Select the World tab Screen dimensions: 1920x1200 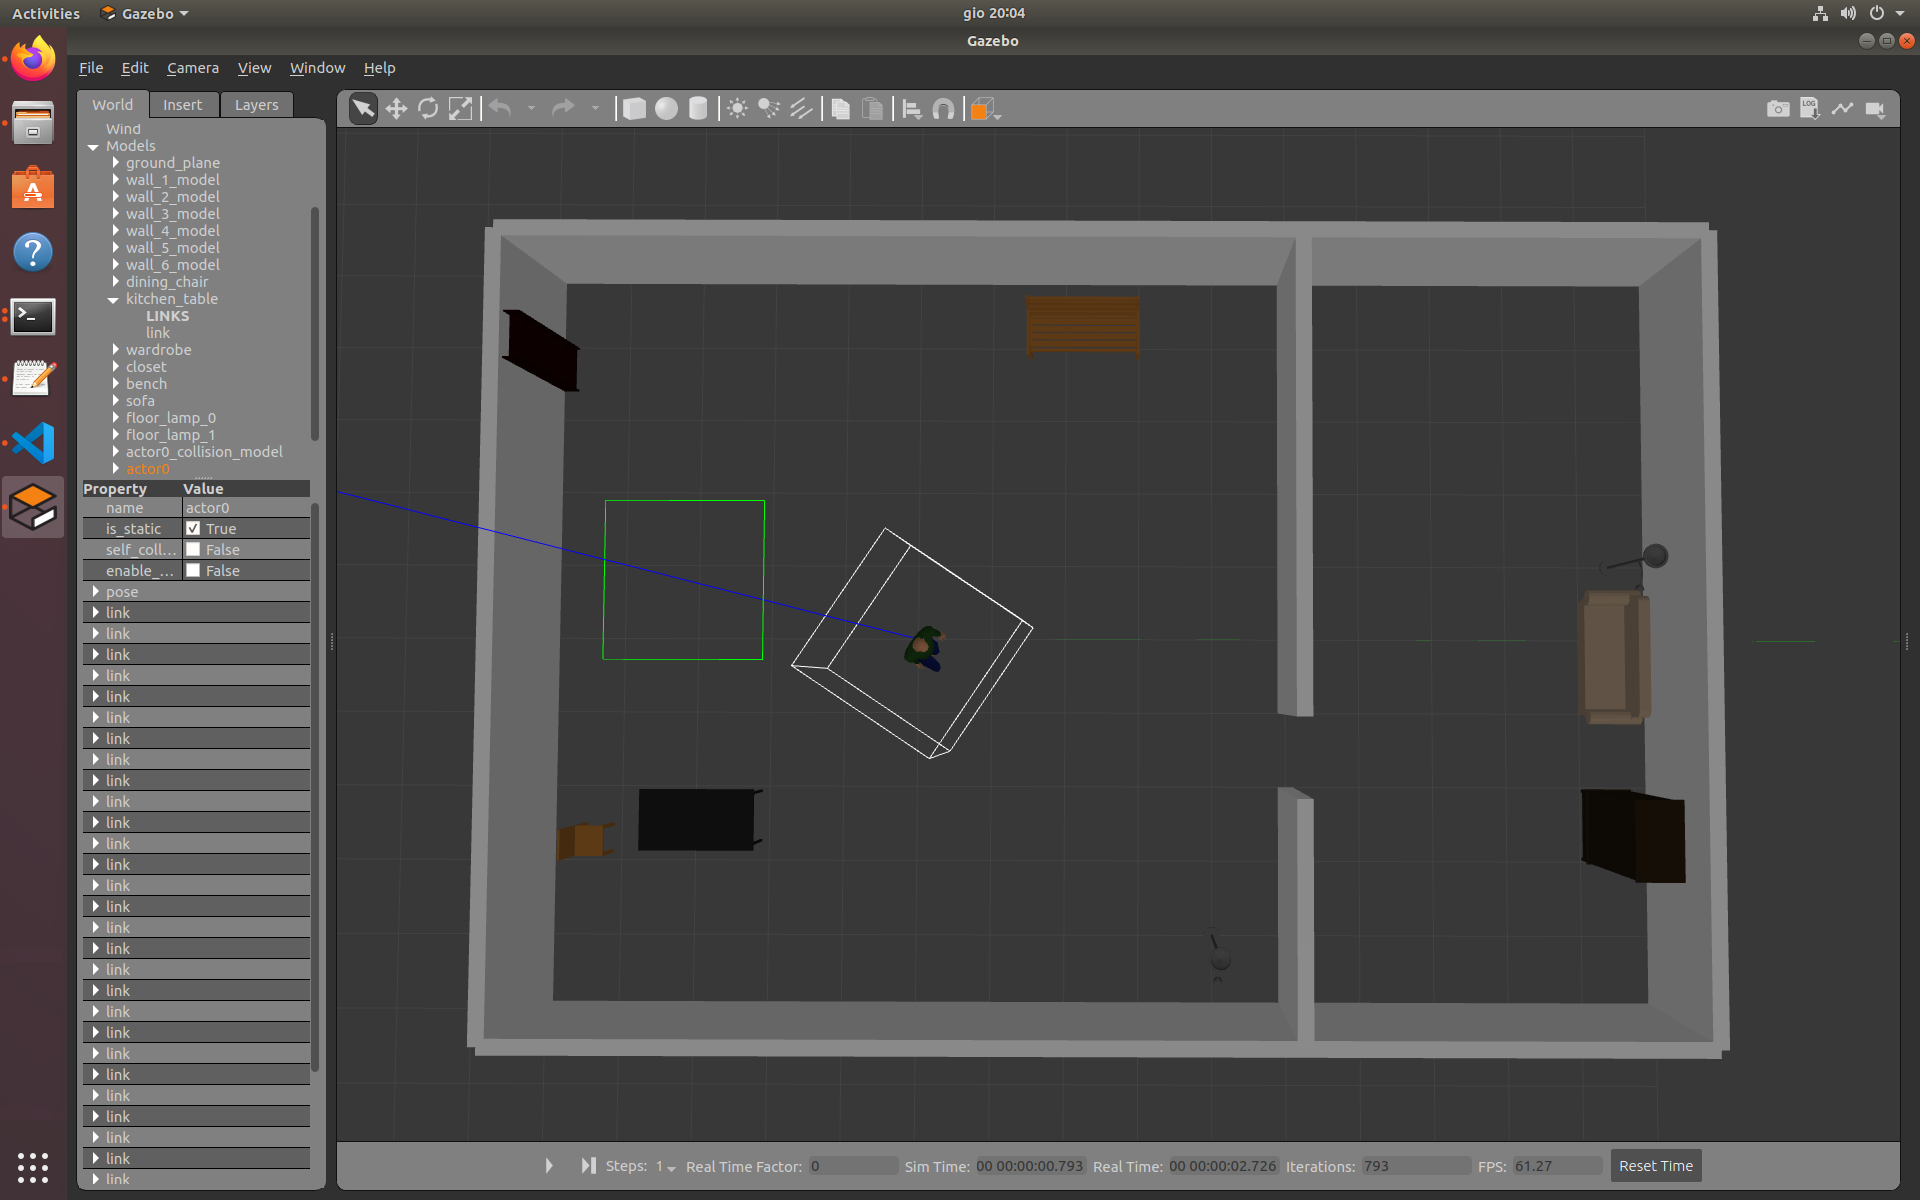click(x=113, y=105)
